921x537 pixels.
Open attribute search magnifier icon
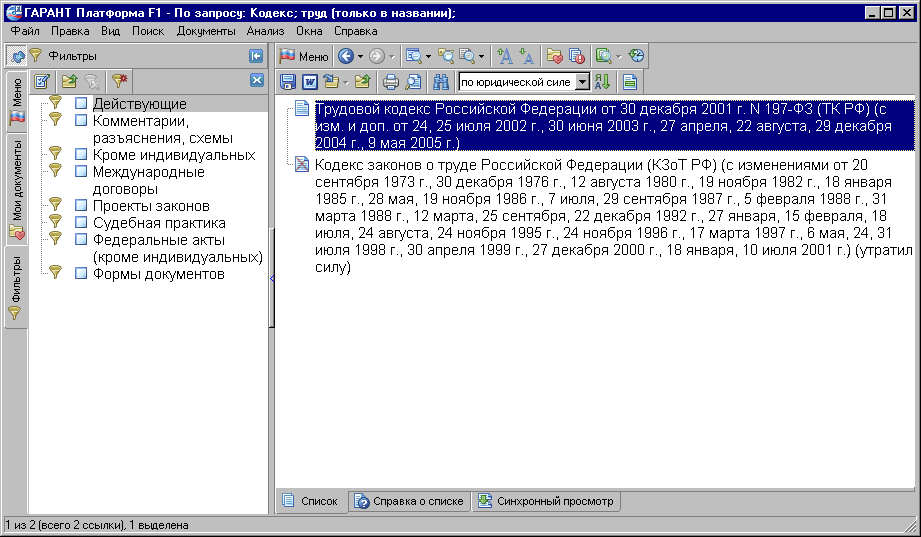click(x=414, y=56)
